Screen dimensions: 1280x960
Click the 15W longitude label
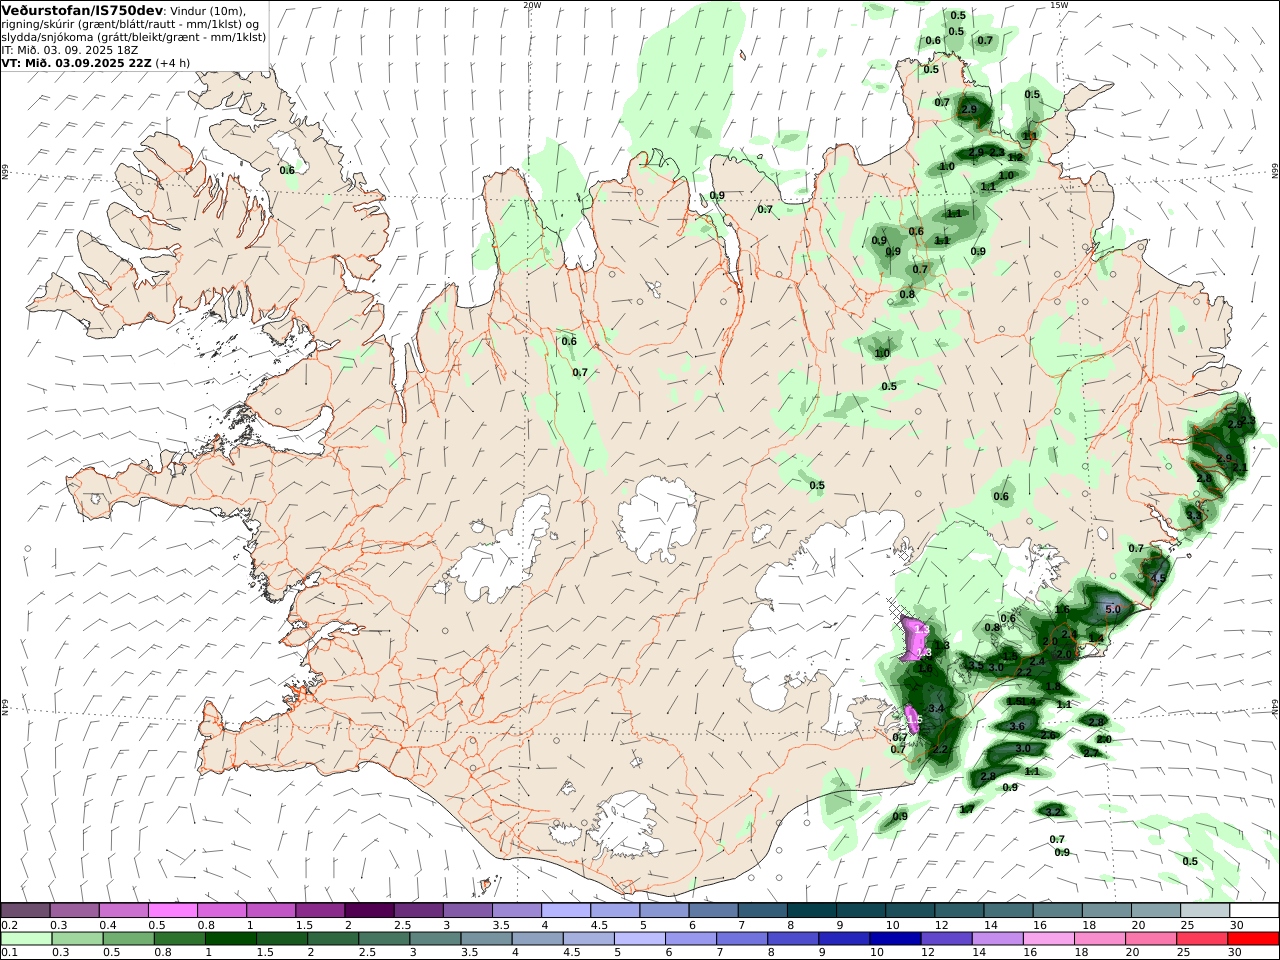tap(1059, 5)
